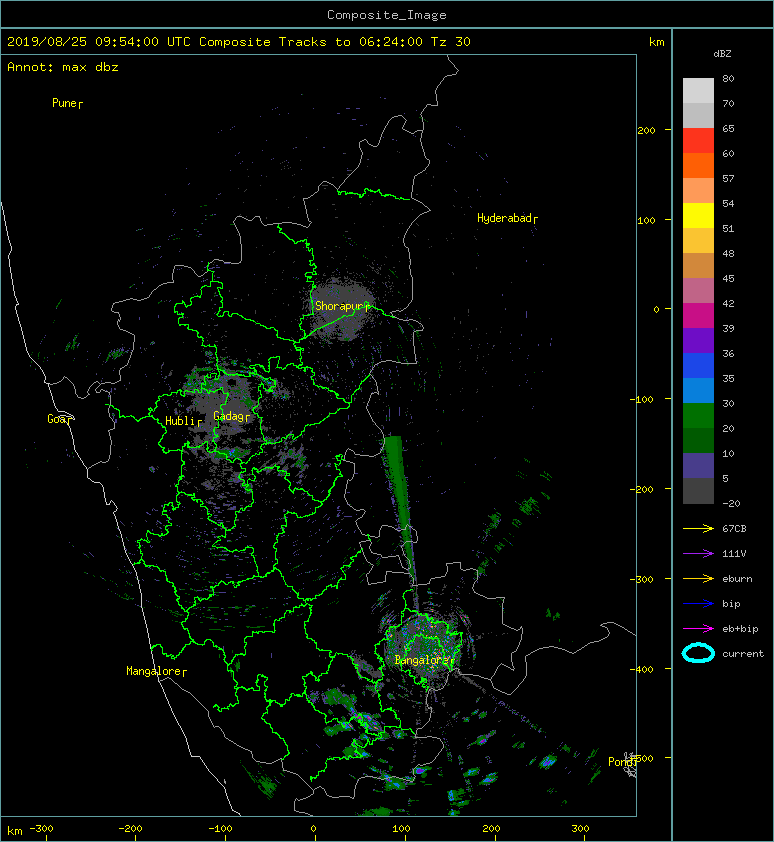Viewport: 774px width, 842px height.
Task: Click the 0 mark on the horizontal axis
Action: coord(314,829)
